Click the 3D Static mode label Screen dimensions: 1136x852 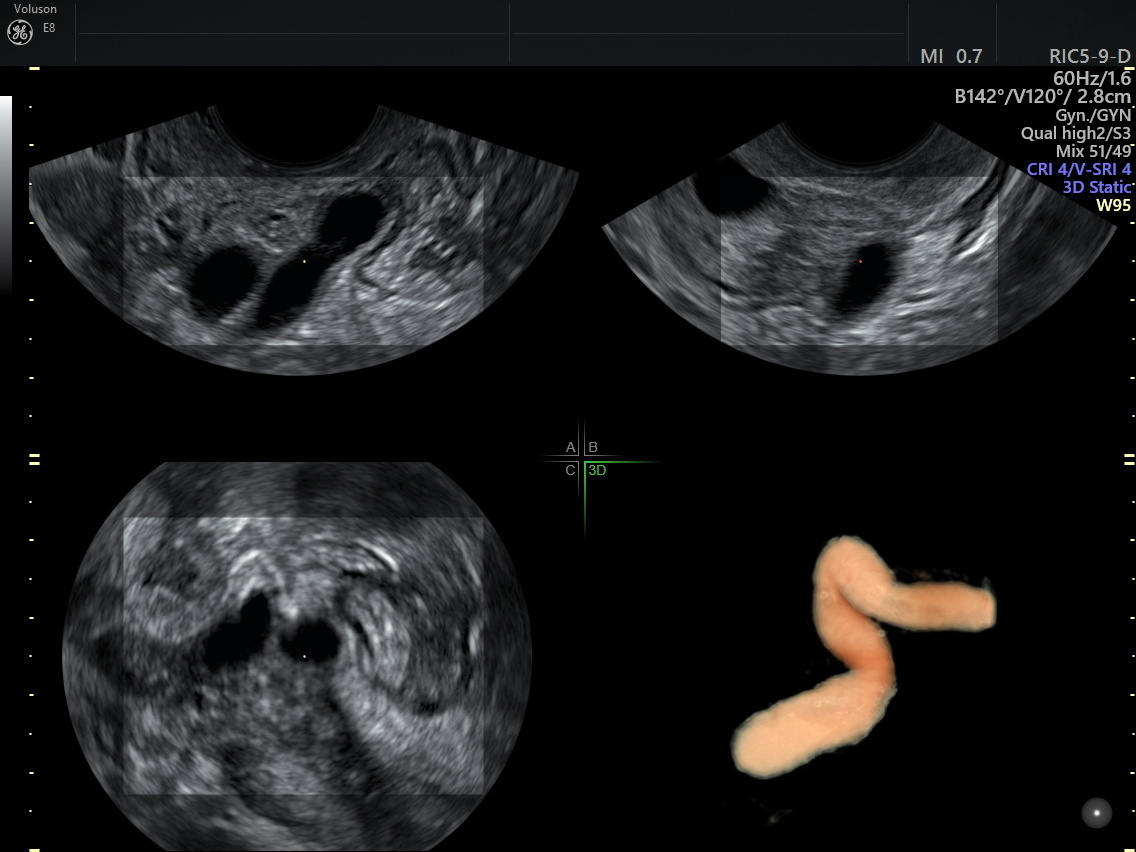click(x=1097, y=187)
